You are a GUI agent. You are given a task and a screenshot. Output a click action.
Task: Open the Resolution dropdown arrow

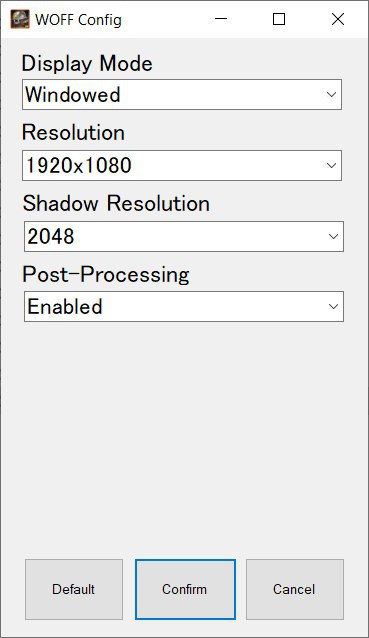coord(331,166)
